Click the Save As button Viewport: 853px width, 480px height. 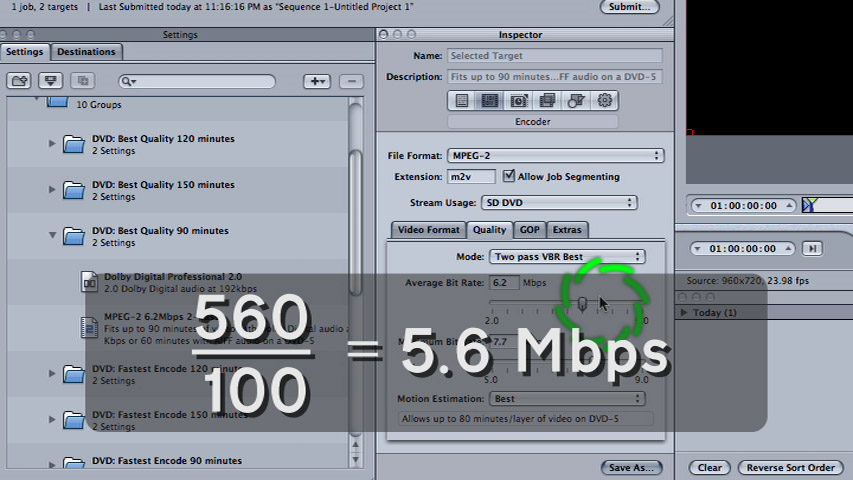point(631,467)
